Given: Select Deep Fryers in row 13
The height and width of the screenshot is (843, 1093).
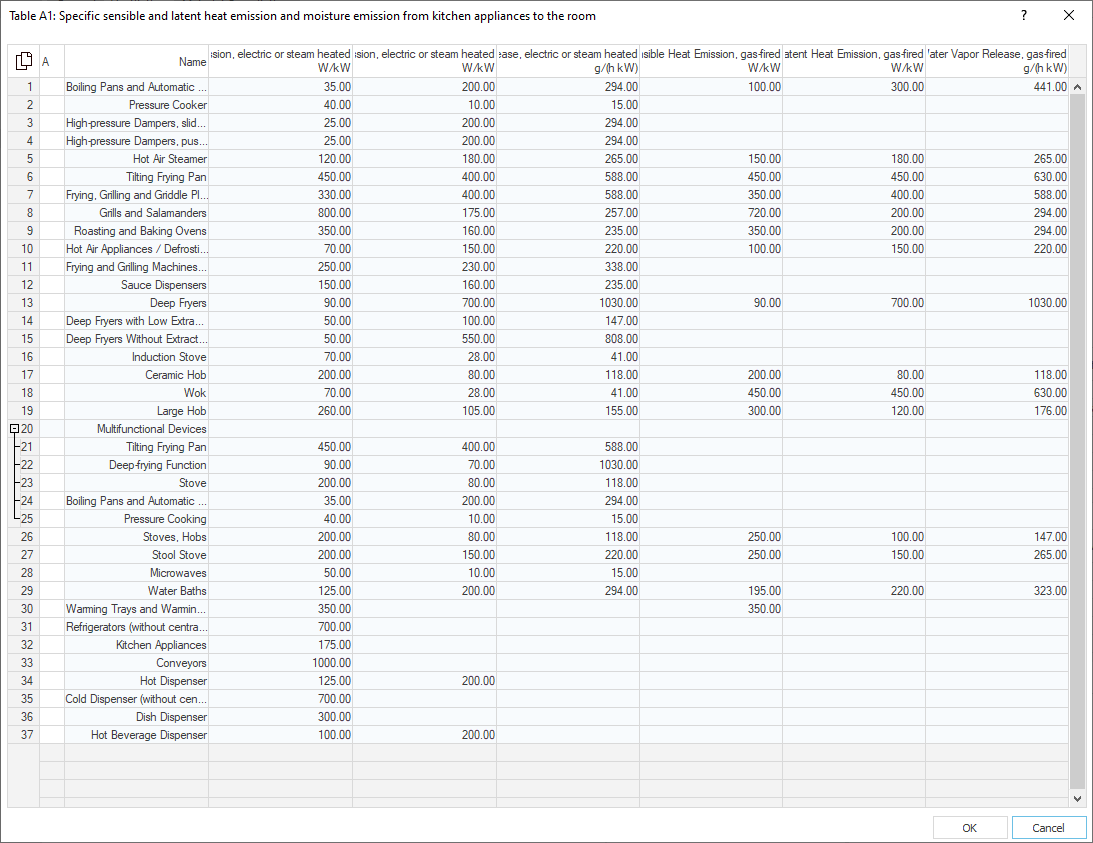Looking at the screenshot, I should pos(137,303).
